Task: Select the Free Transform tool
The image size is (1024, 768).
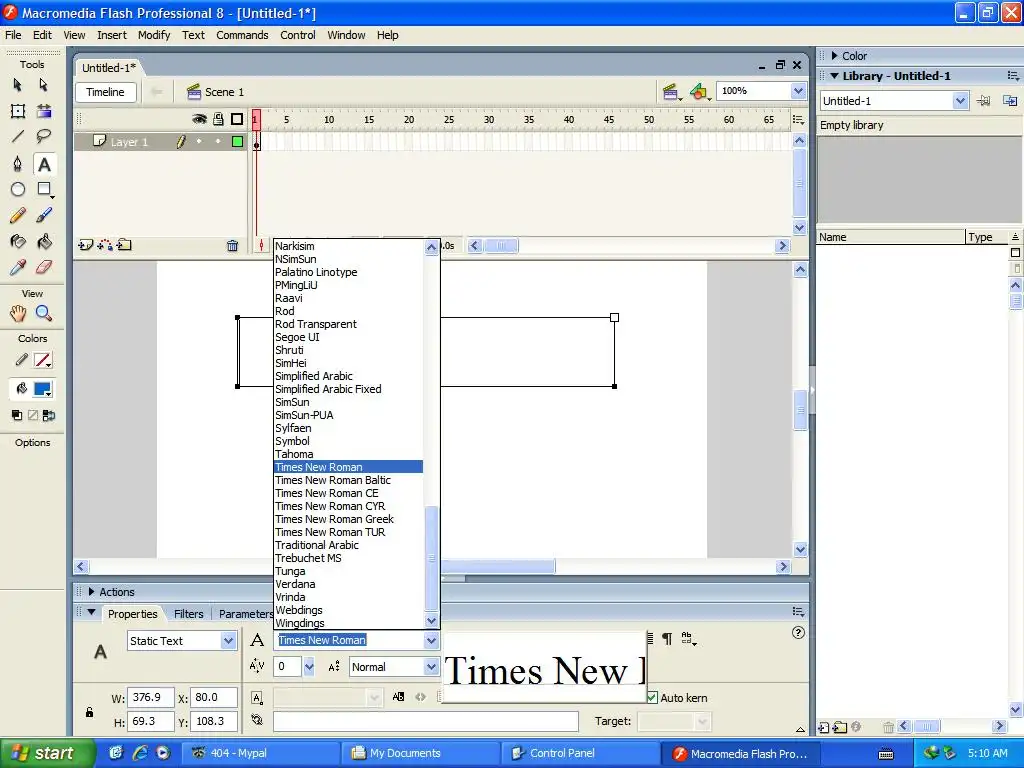Action: pyautogui.click(x=18, y=111)
